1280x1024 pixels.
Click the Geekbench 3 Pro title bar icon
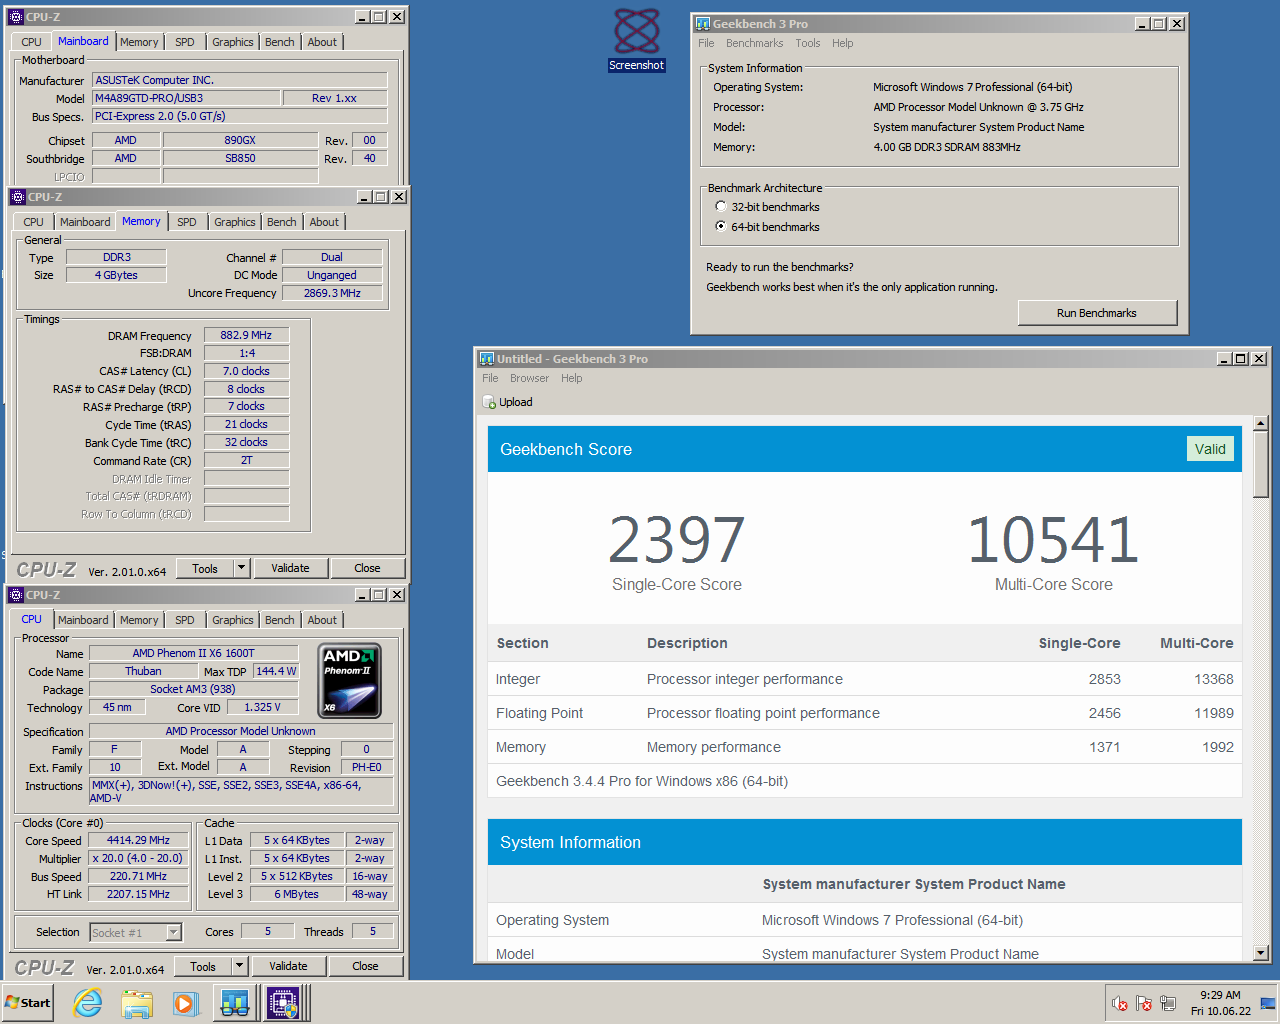pyautogui.click(x=702, y=24)
